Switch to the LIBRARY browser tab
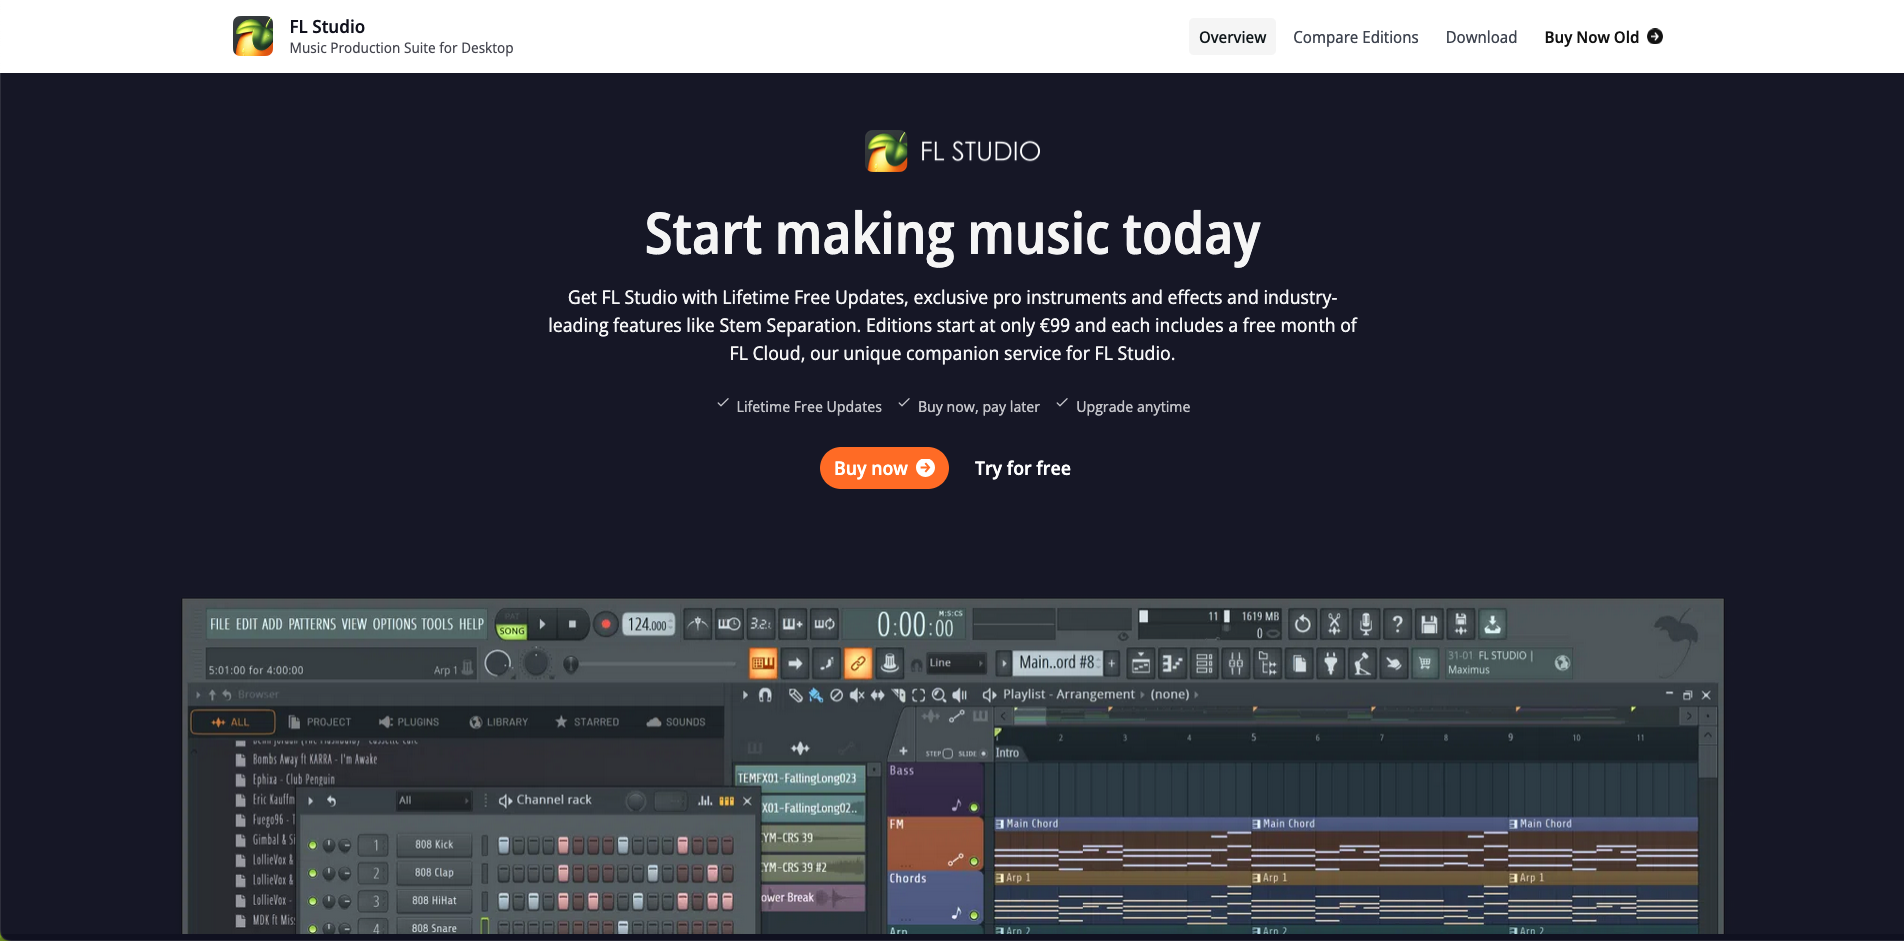This screenshot has height=941, width=1904. pyautogui.click(x=498, y=722)
